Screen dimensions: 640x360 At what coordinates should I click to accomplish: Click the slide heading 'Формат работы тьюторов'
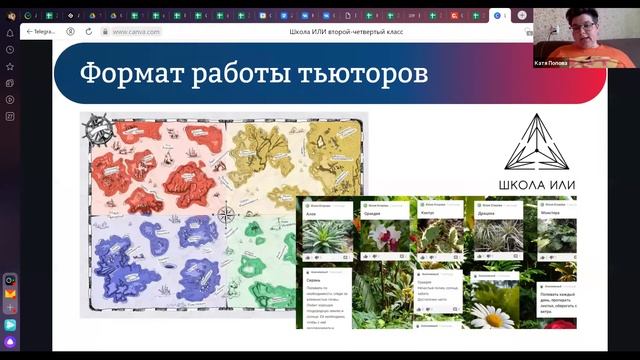tap(254, 73)
